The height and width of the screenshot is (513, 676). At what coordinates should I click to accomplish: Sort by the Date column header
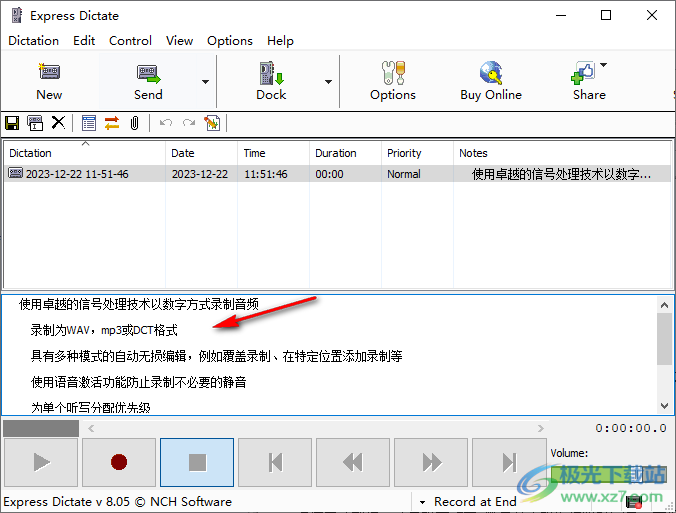tap(202, 153)
